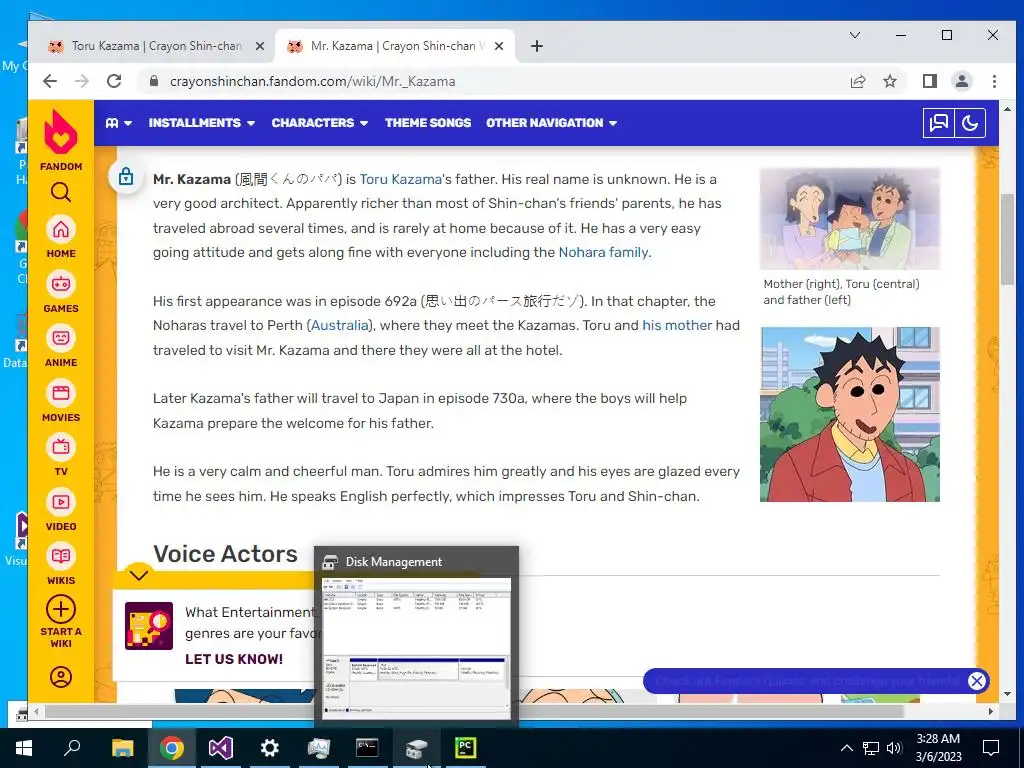Close the Mr. Kazama tab
The width and height of the screenshot is (1024, 768).
[499, 46]
